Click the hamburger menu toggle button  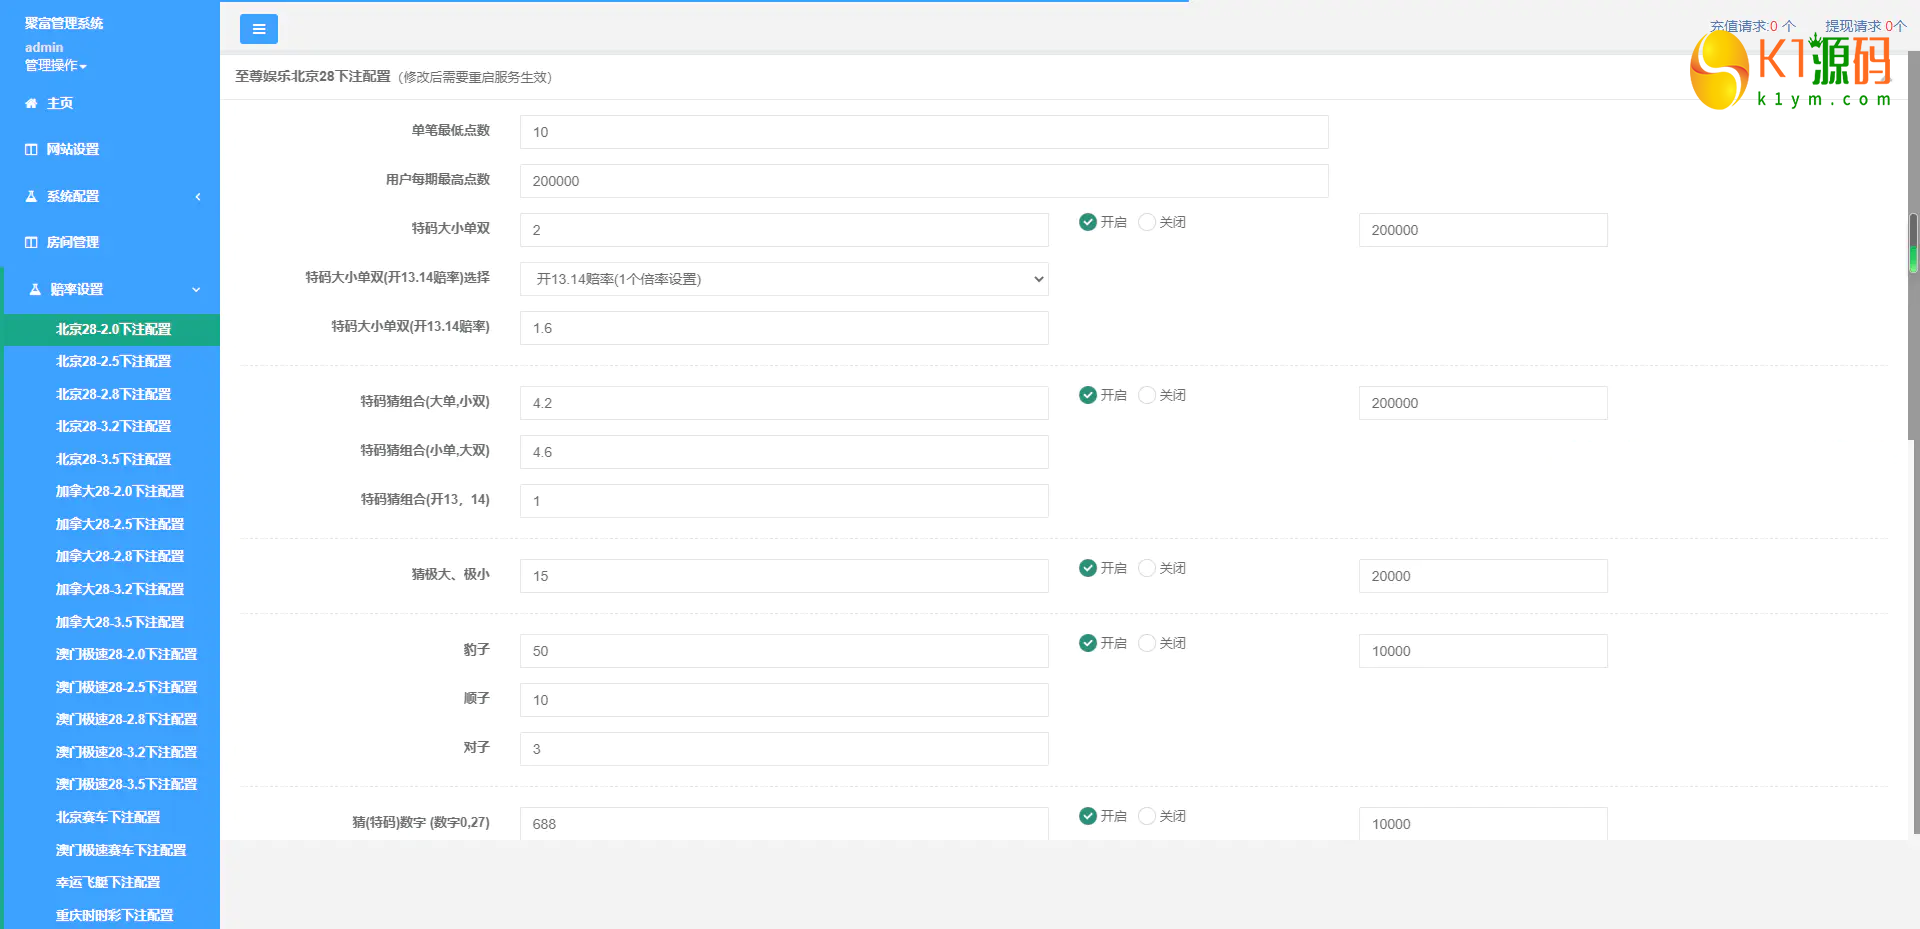click(259, 29)
